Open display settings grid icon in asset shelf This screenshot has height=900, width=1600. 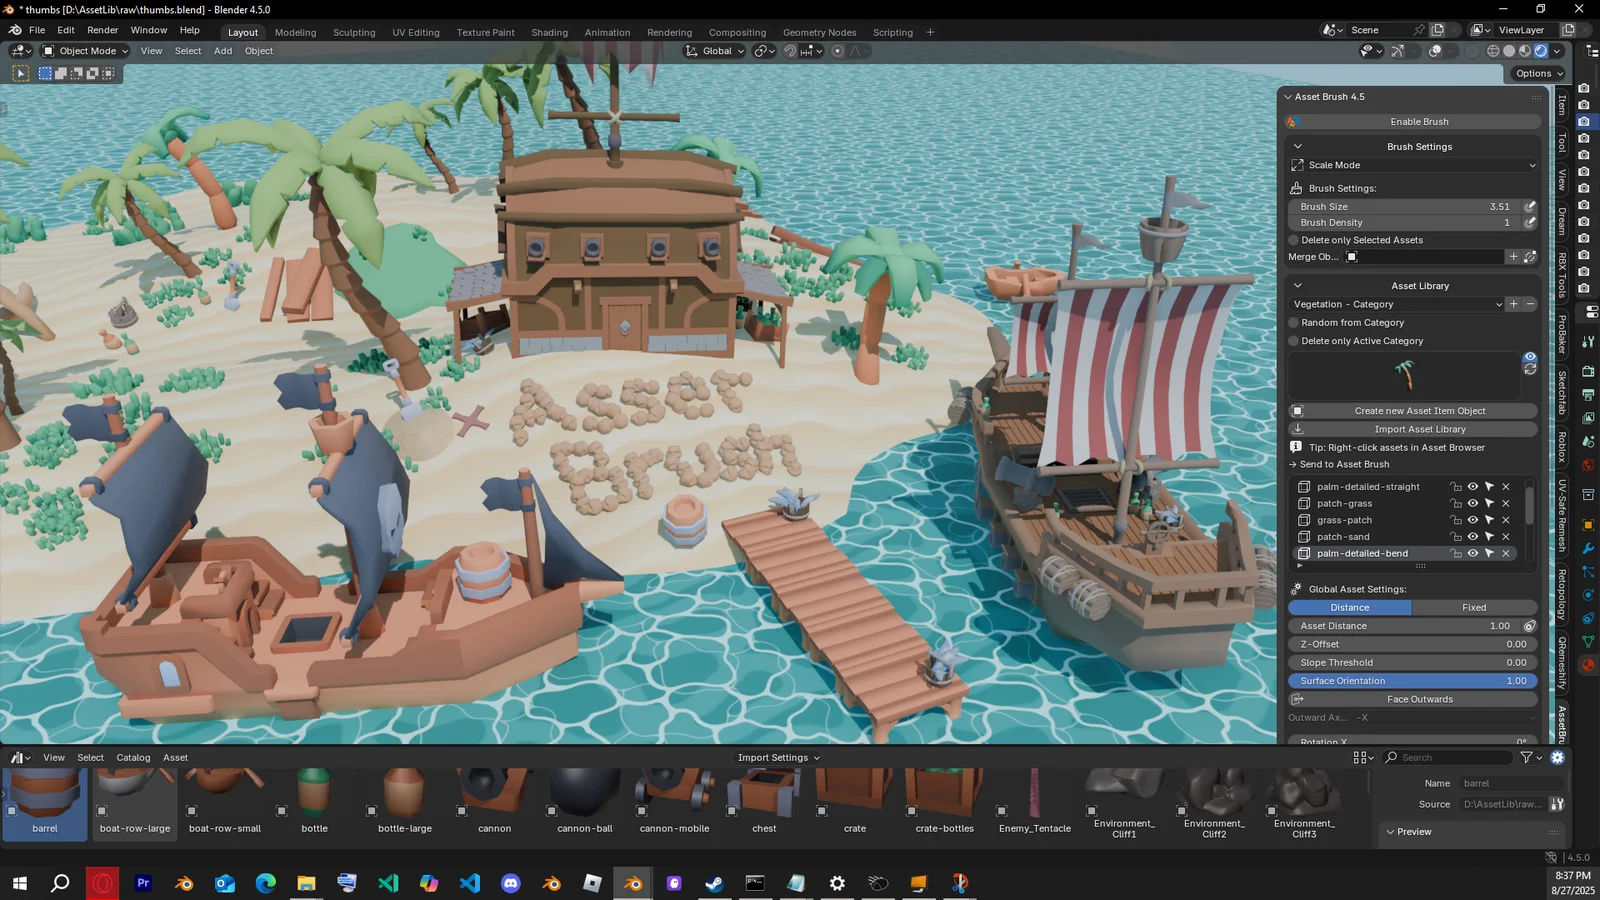click(1360, 757)
